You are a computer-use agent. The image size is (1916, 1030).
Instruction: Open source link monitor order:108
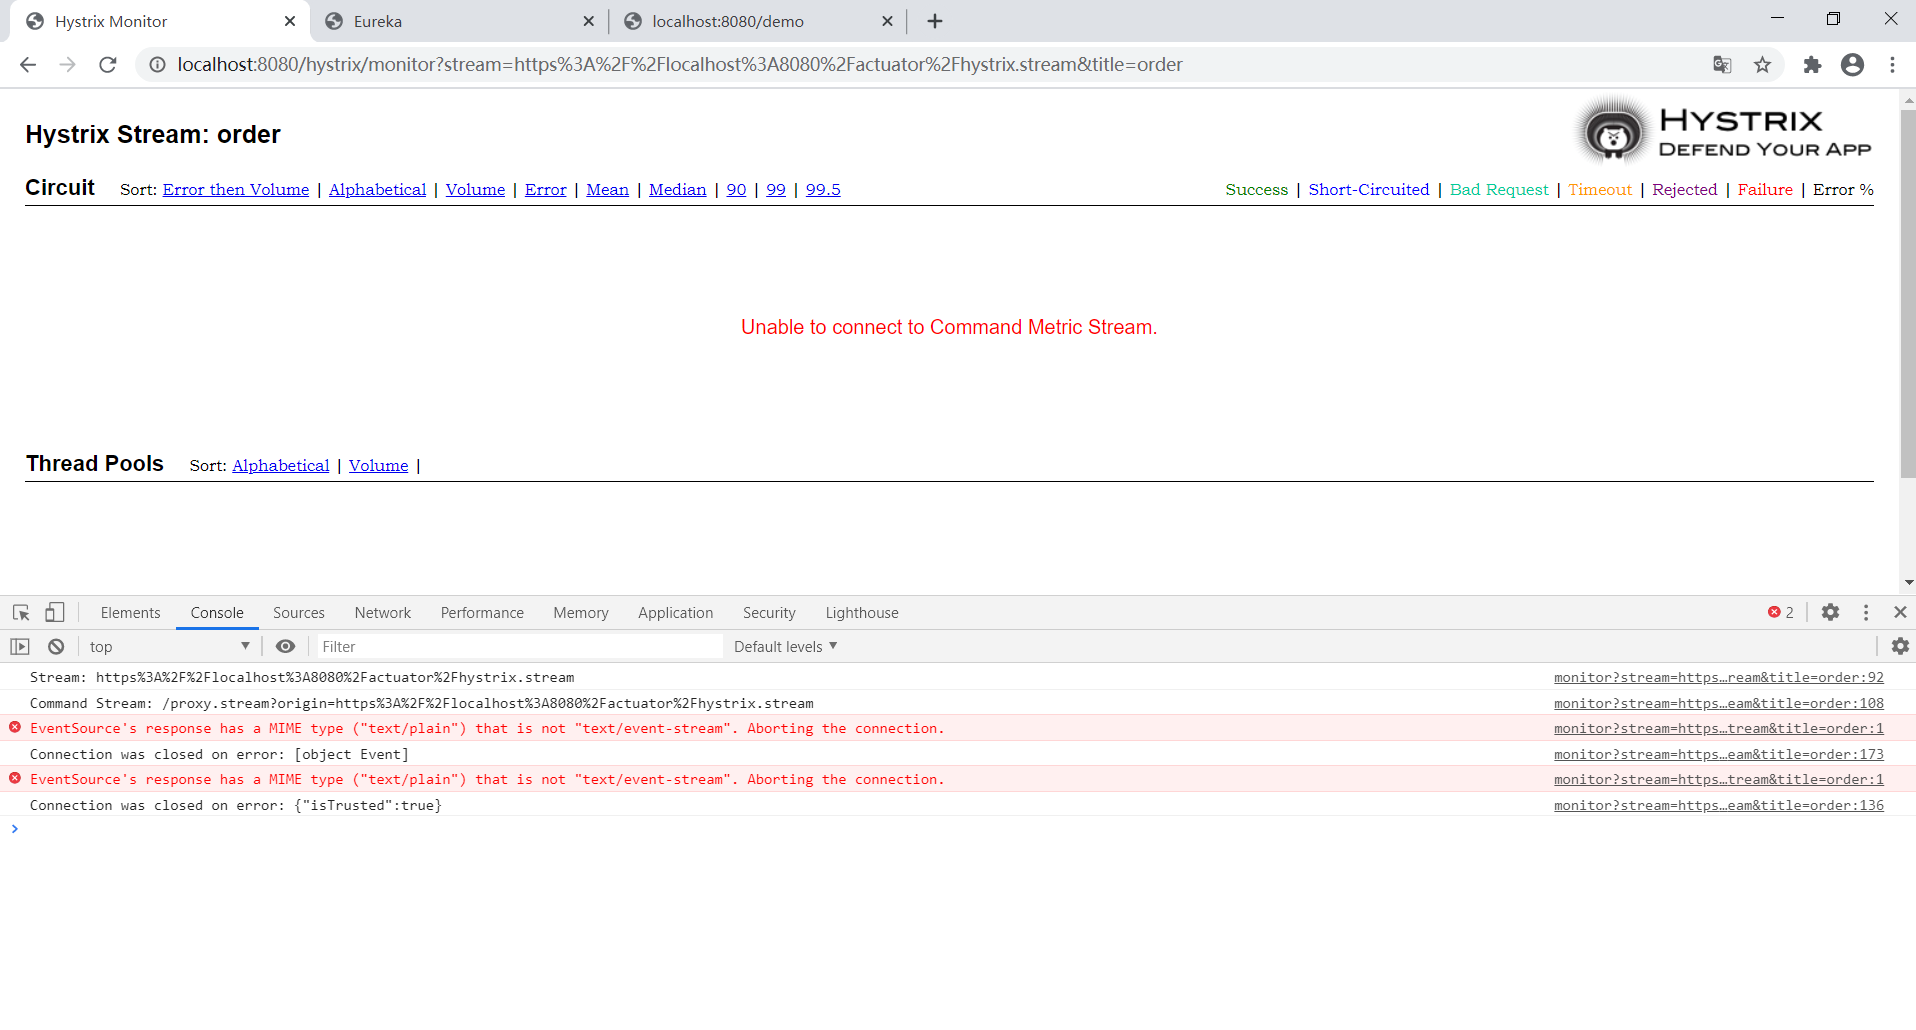(1718, 704)
